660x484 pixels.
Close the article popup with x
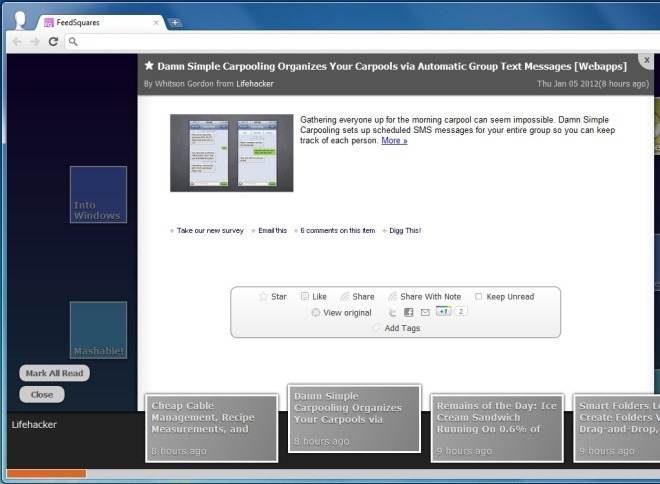coord(646,60)
